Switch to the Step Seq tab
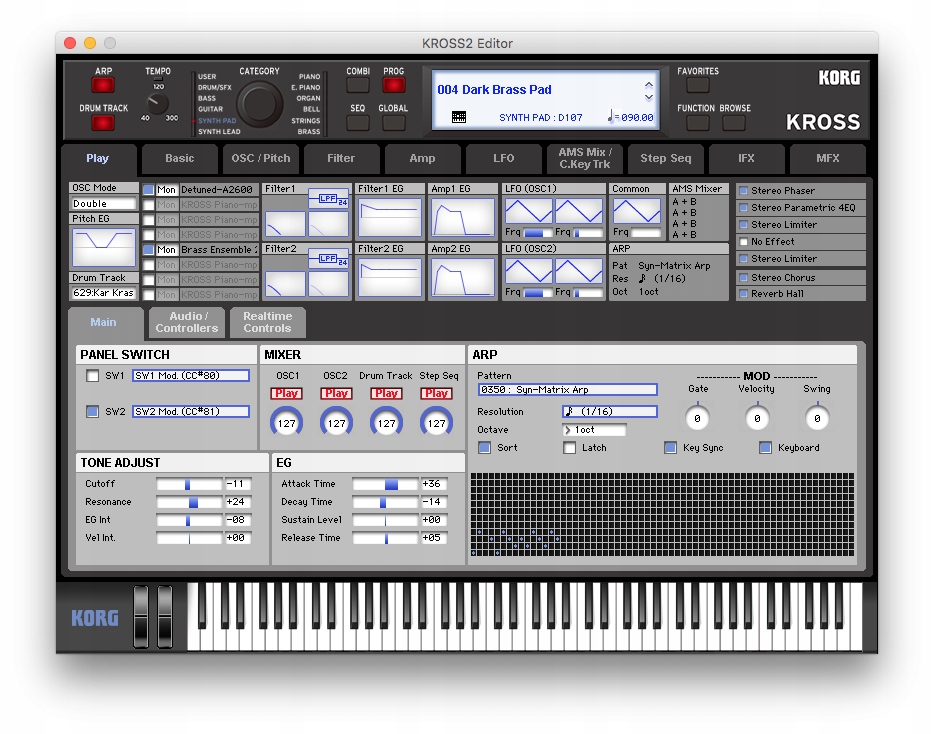Viewport: 934px width, 734px height. pos(665,158)
